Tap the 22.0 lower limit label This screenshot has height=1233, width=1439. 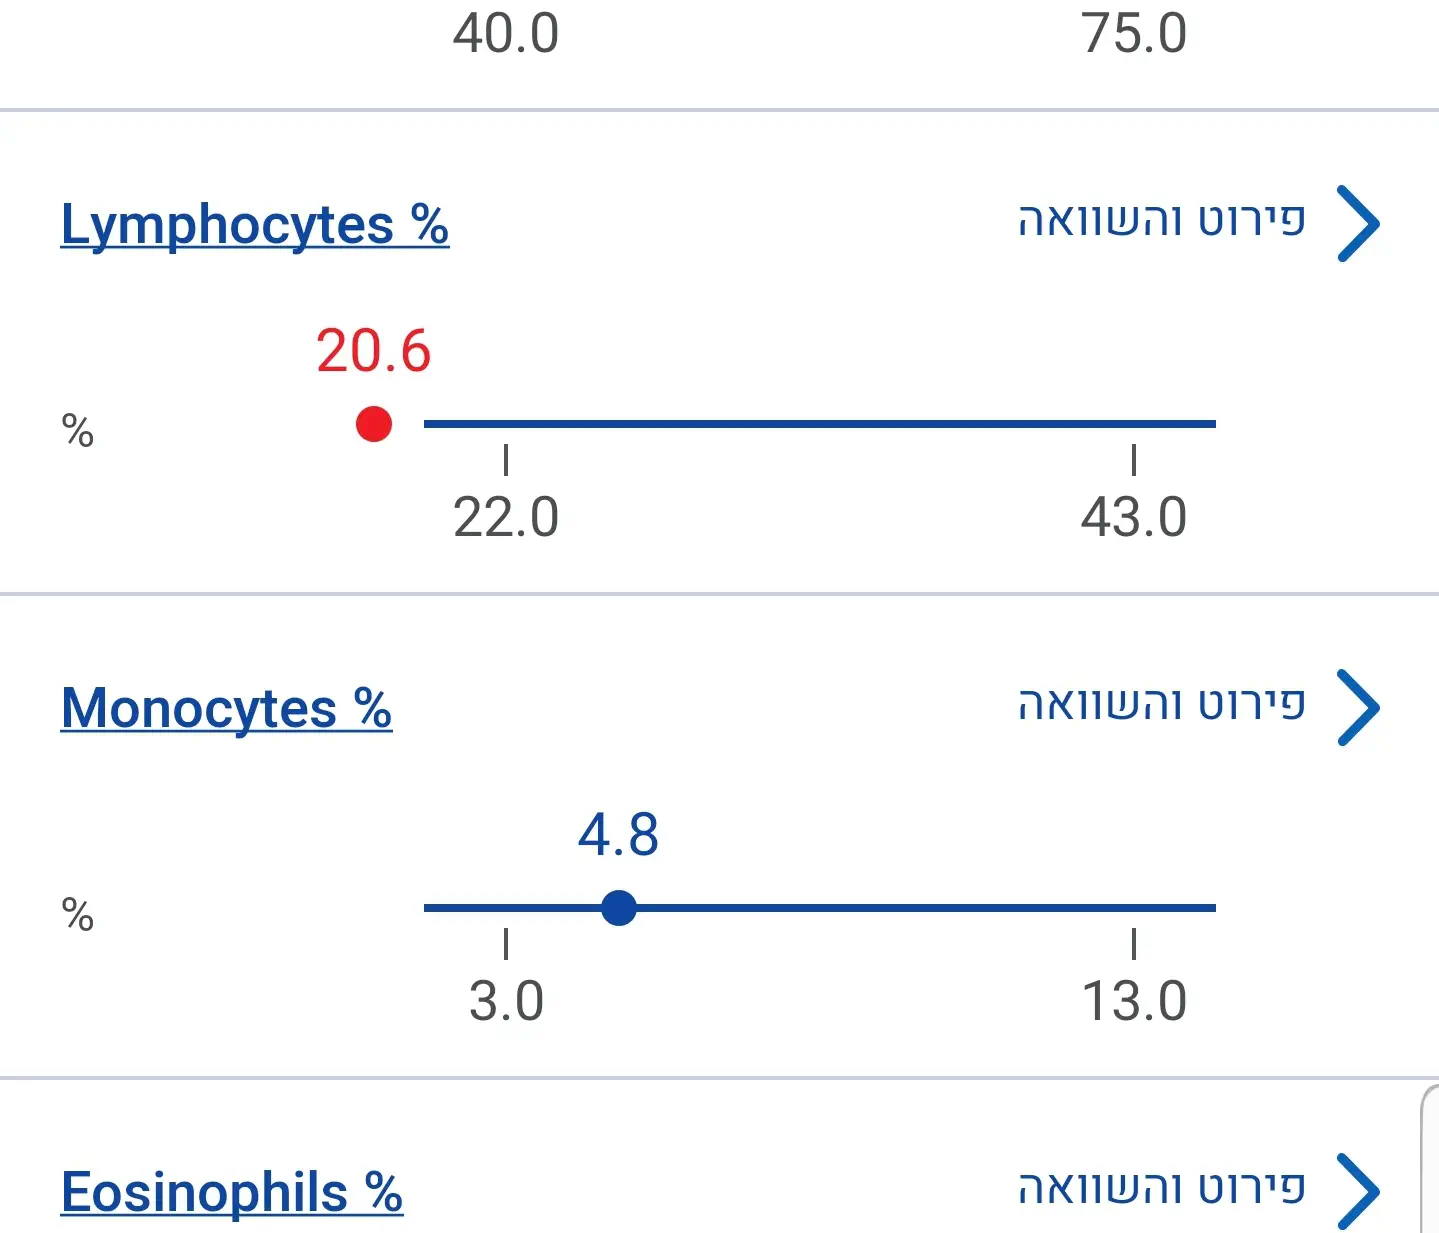click(506, 518)
